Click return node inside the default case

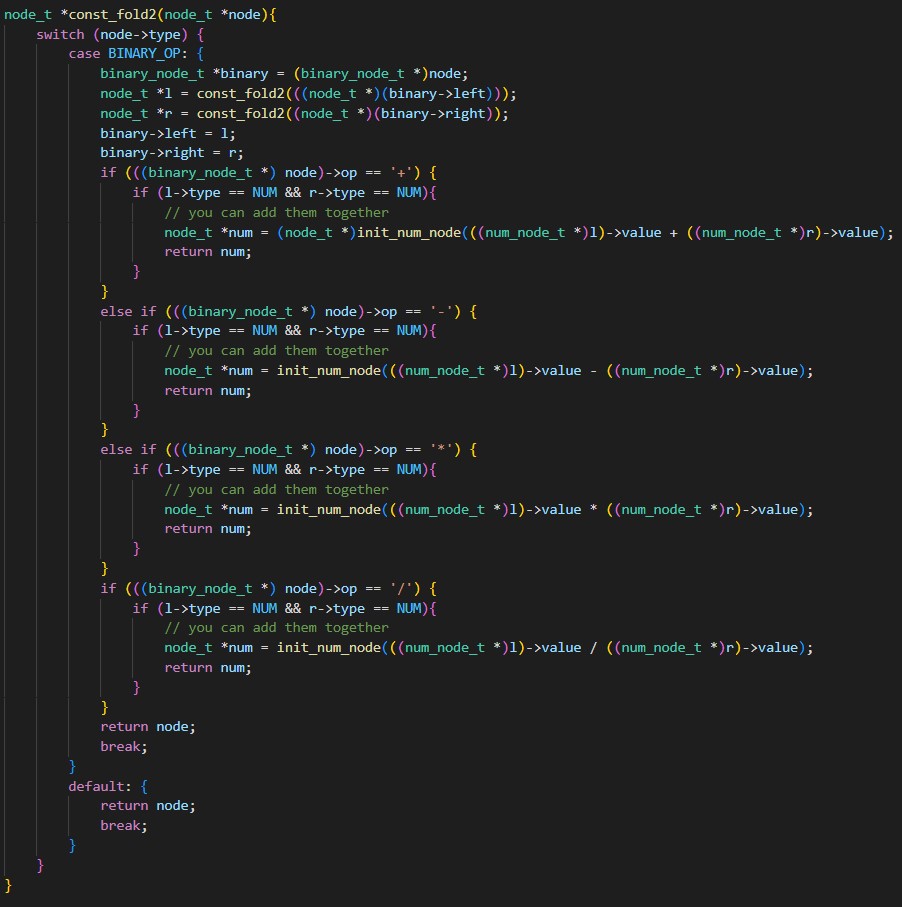(148, 805)
